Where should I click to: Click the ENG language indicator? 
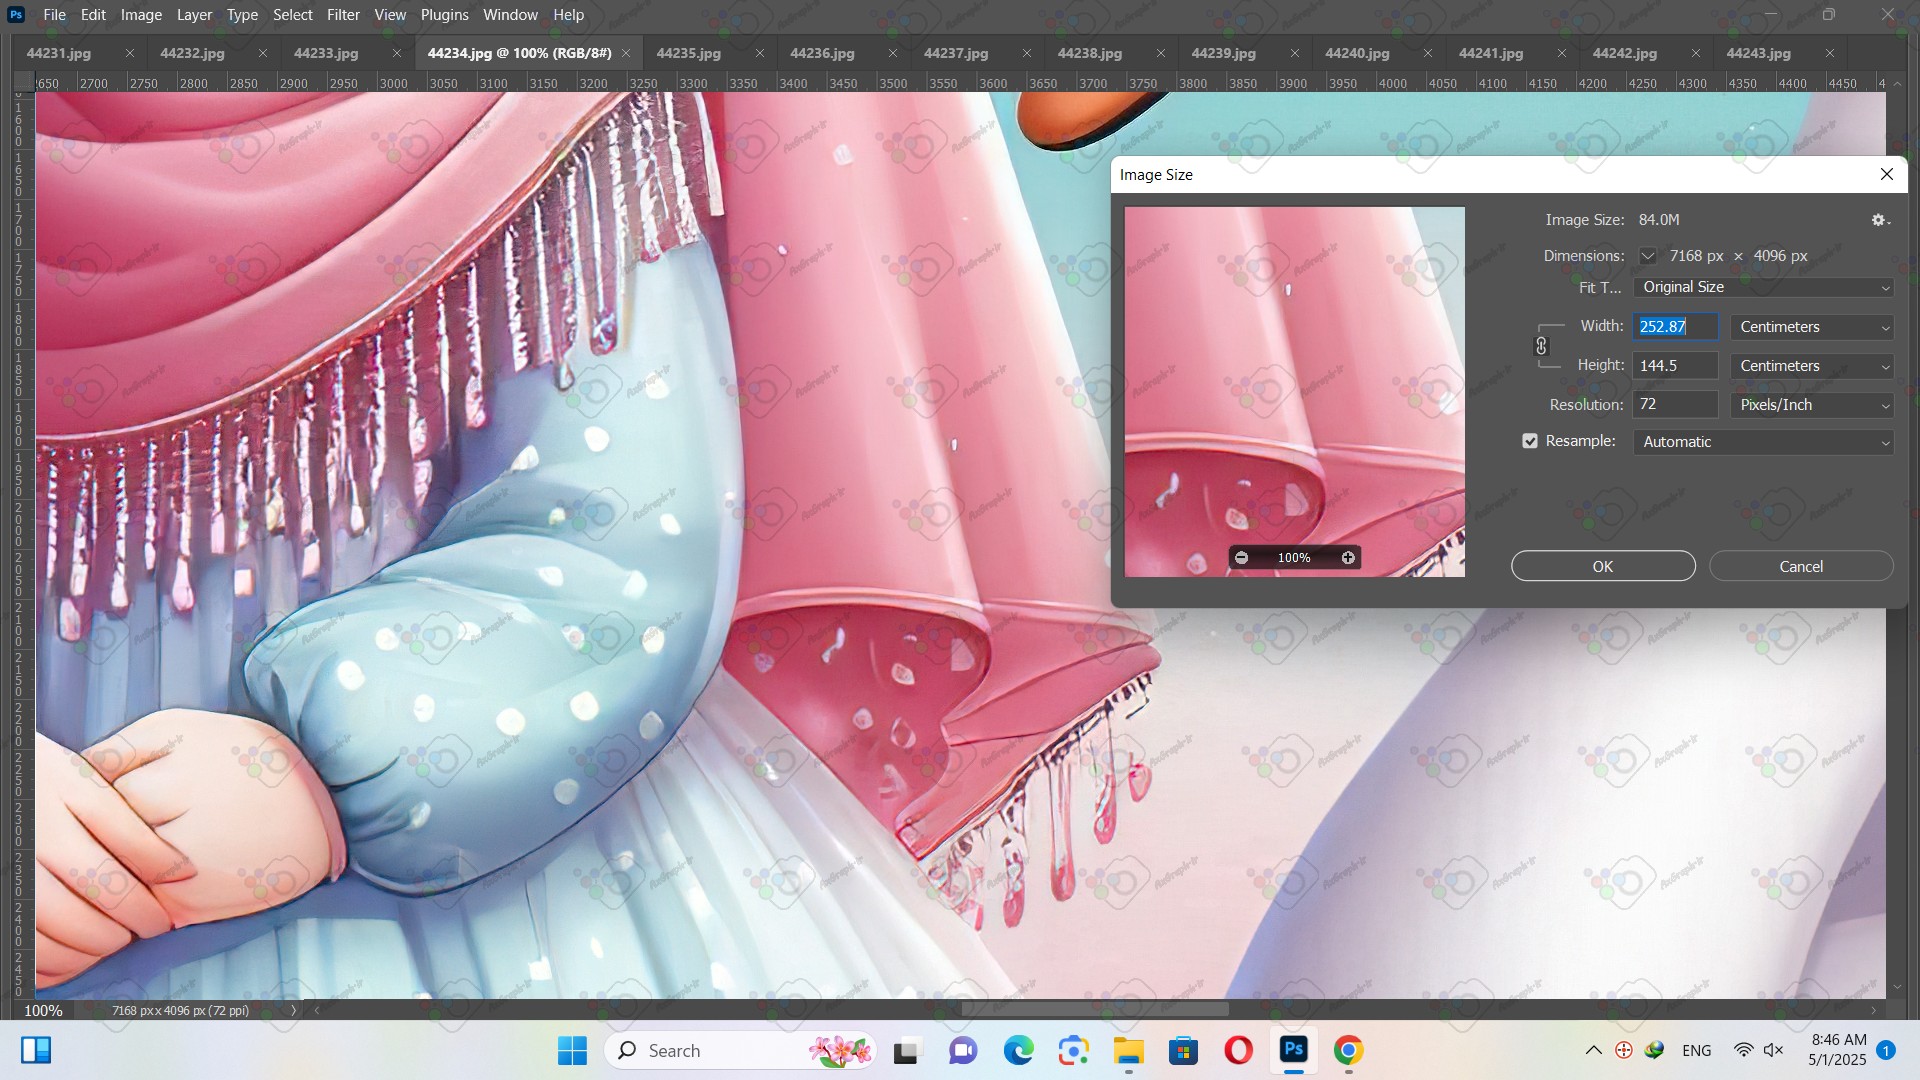[x=1697, y=1050]
